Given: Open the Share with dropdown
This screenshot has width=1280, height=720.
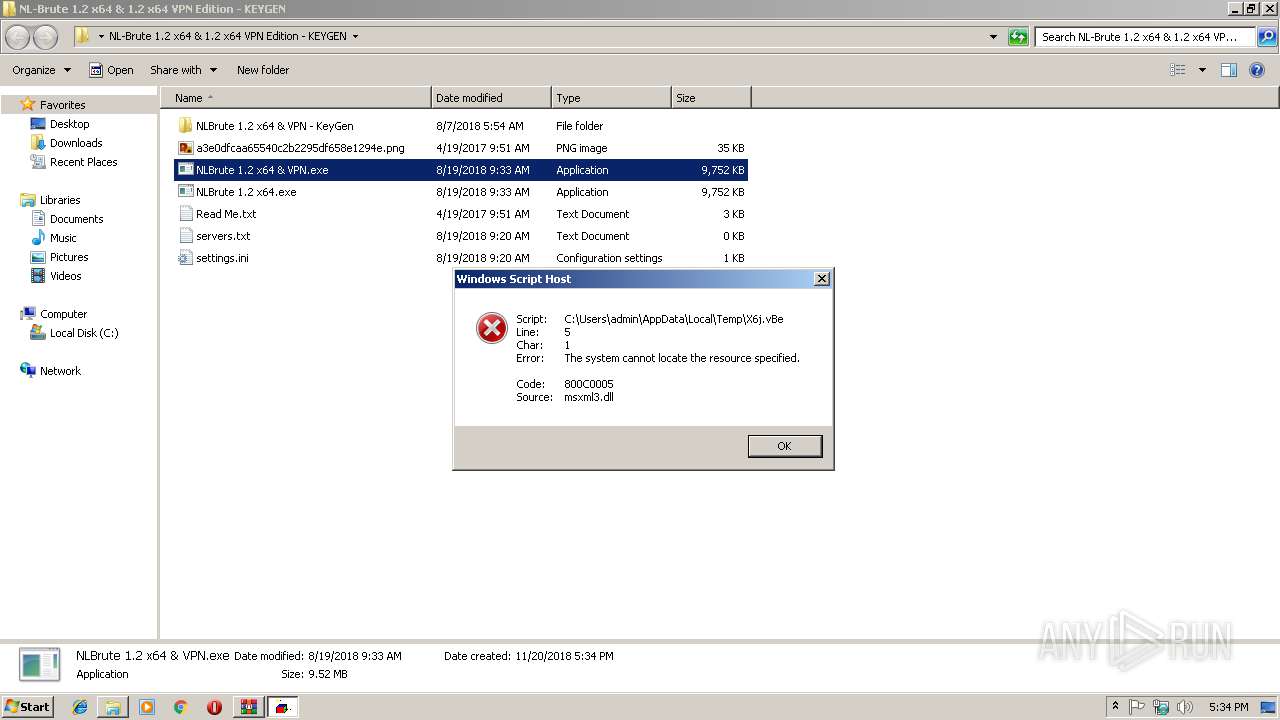Looking at the screenshot, I should coord(183,70).
